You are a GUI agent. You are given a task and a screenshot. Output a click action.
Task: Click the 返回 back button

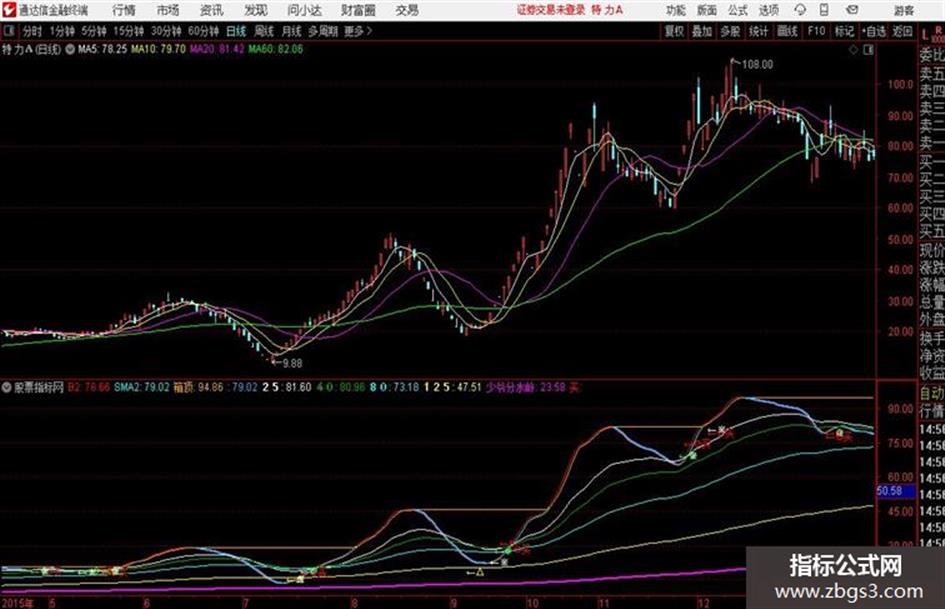(902, 31)
